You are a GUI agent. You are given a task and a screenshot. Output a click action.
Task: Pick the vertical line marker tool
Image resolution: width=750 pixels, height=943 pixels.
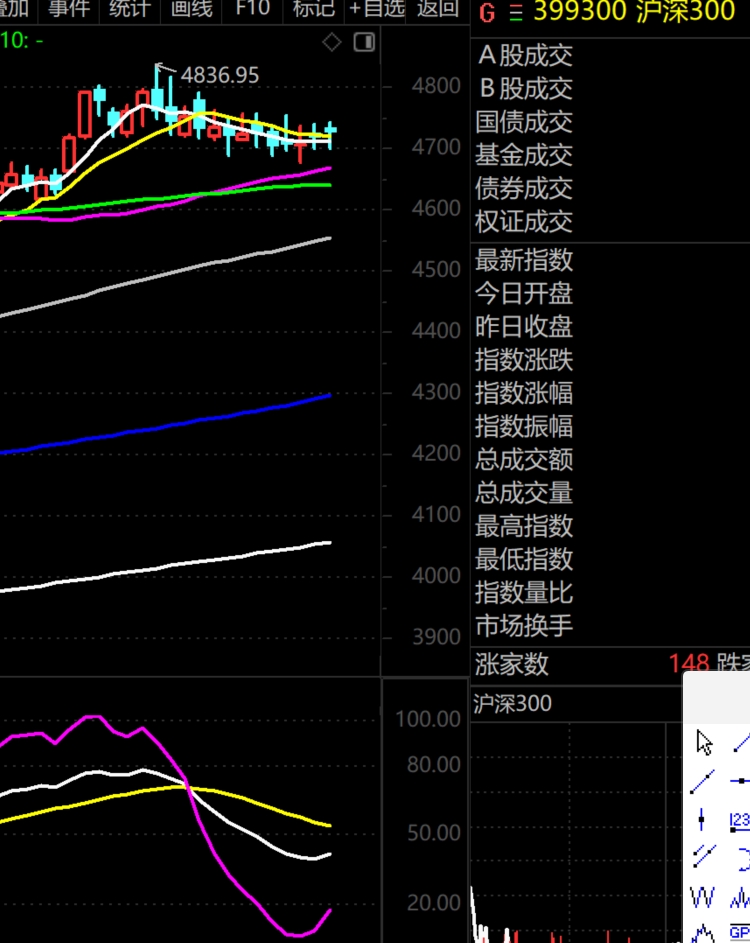tap(702, 820)
